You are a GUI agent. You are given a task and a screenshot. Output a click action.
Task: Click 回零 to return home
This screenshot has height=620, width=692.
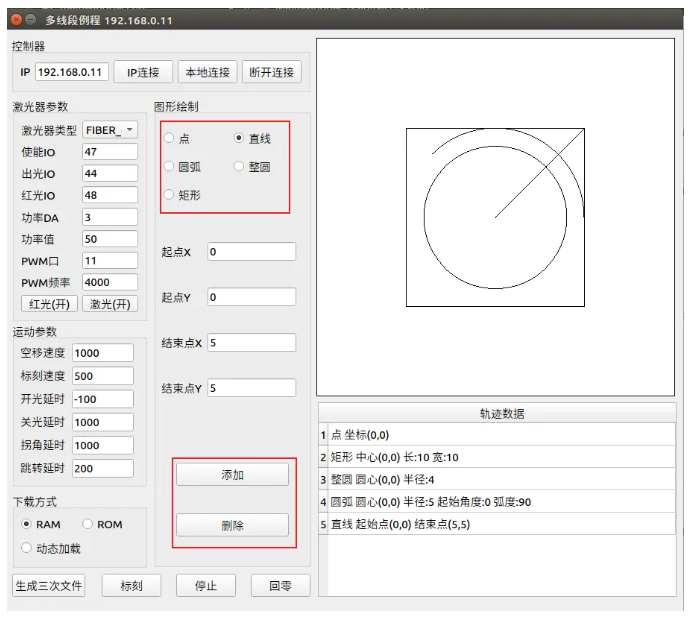point(280,586)
